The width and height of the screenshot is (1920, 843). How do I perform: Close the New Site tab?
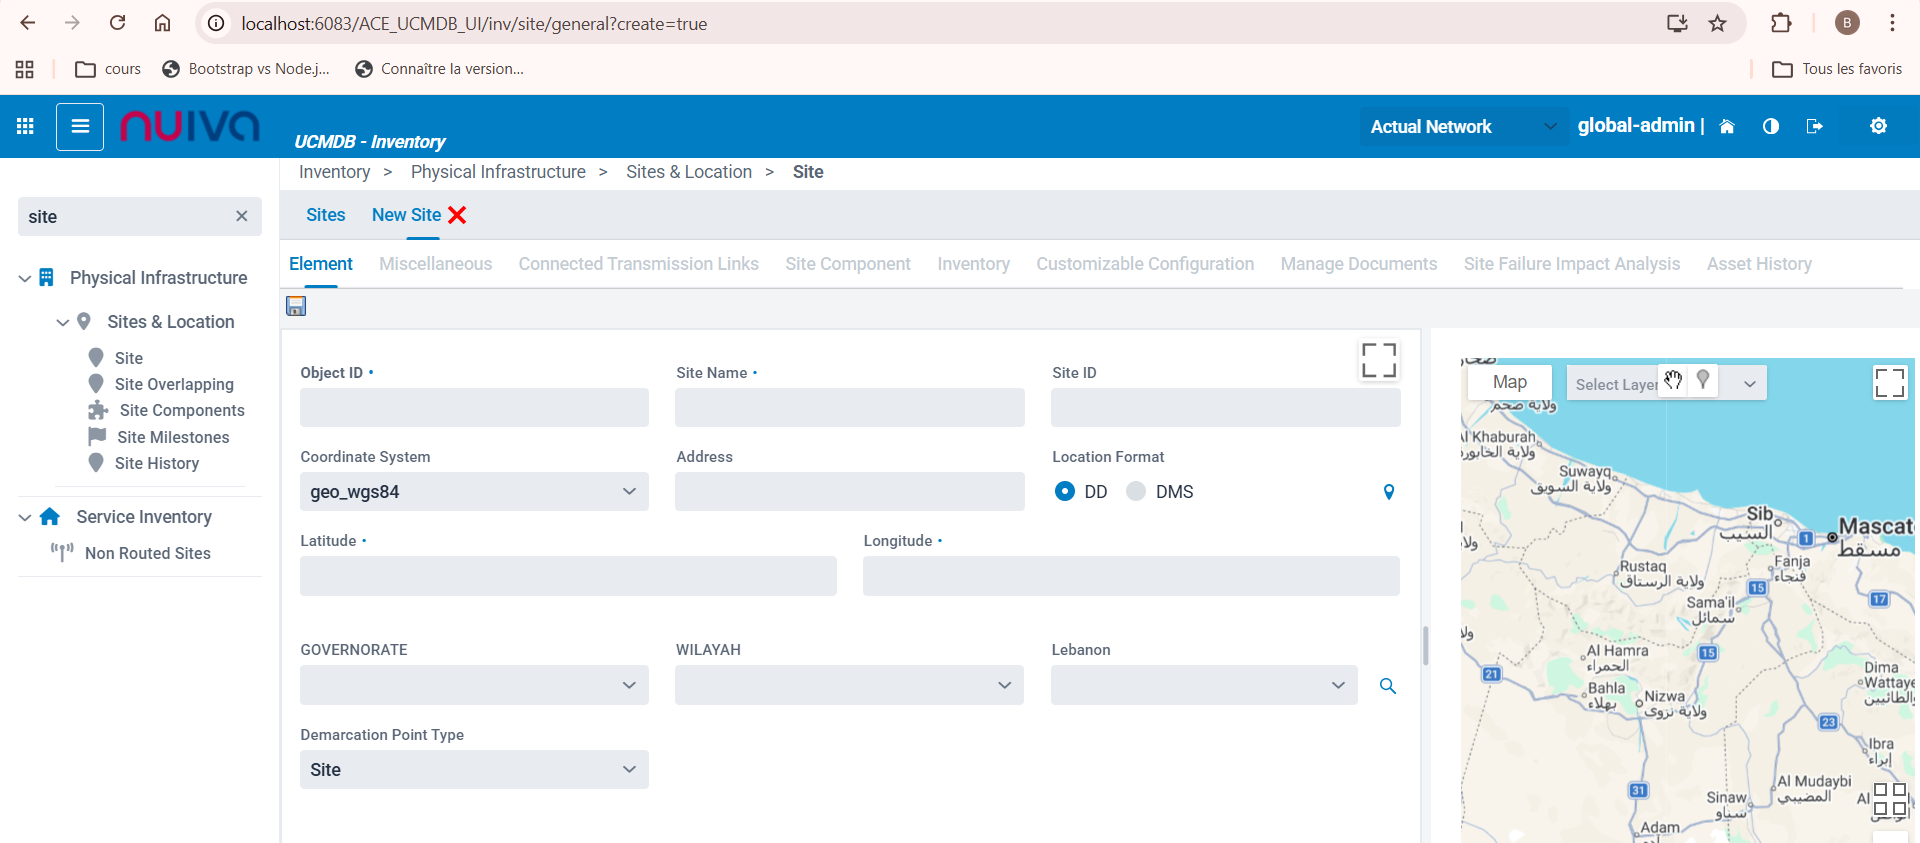pyautogui.click(x=458, y=215)
